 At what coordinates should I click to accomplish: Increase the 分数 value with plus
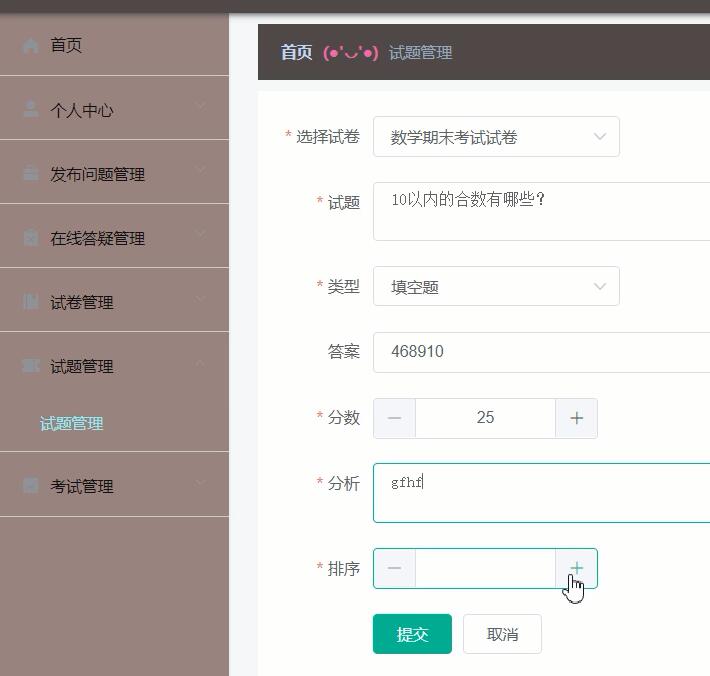point(576,418)
